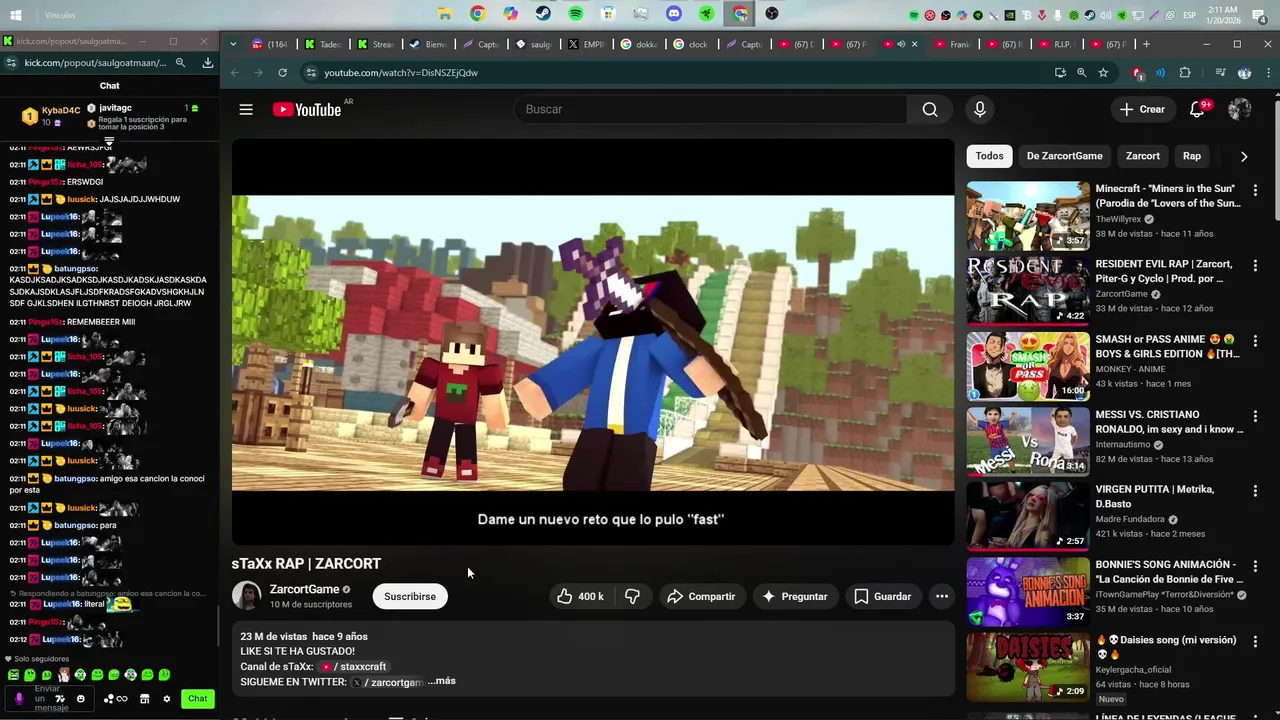The height and width of the screenshot is (720, 1280).
Task: Open Steam from the taskbar
Action: (543, 14)
